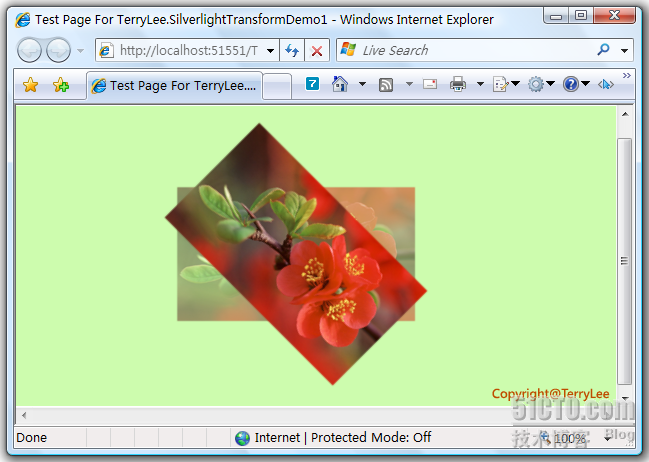Screen dimensions: 649x462
Task: Click the Add to Favorites icon
Action: [61, 85]
